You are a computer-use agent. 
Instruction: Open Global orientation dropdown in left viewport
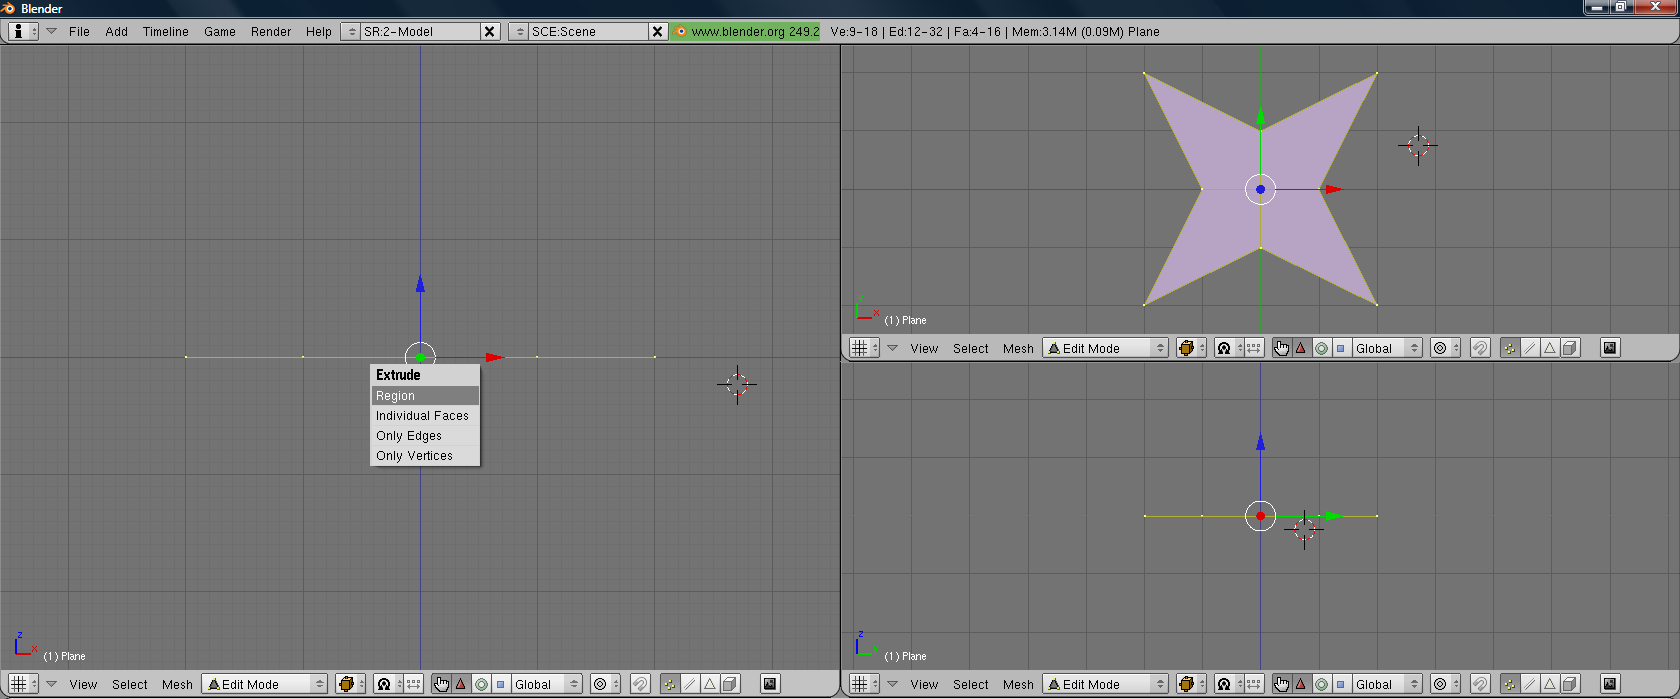click(x=547, y=684)
